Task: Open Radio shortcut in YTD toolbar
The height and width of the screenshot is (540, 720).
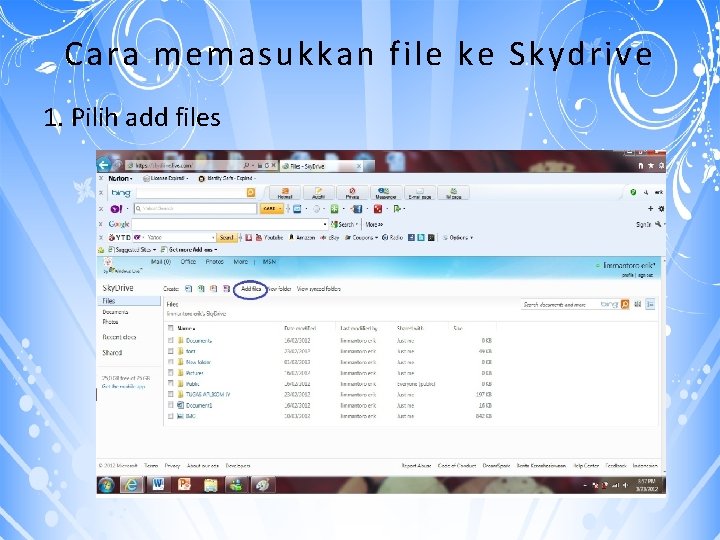Action: click(x=392, y=237)
